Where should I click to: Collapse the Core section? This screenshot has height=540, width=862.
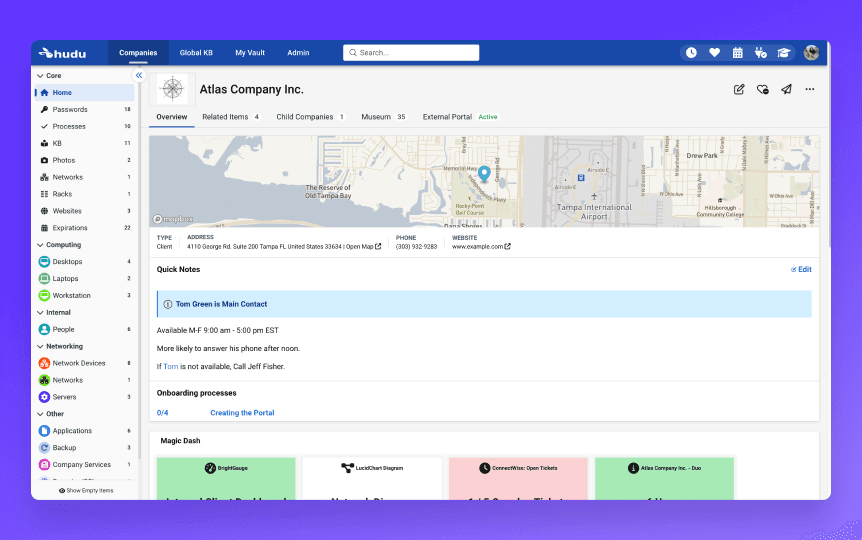click(40, 76)
